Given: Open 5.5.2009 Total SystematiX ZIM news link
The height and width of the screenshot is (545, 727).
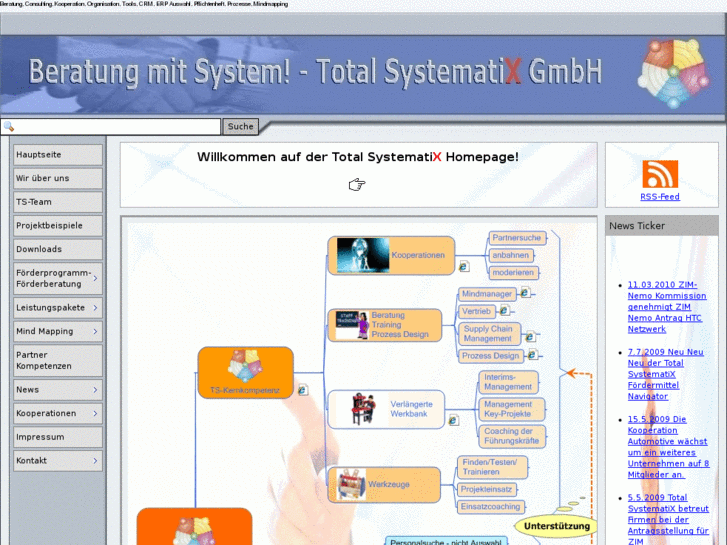Looking at the screenshot, I should click(x=668, y=519).
